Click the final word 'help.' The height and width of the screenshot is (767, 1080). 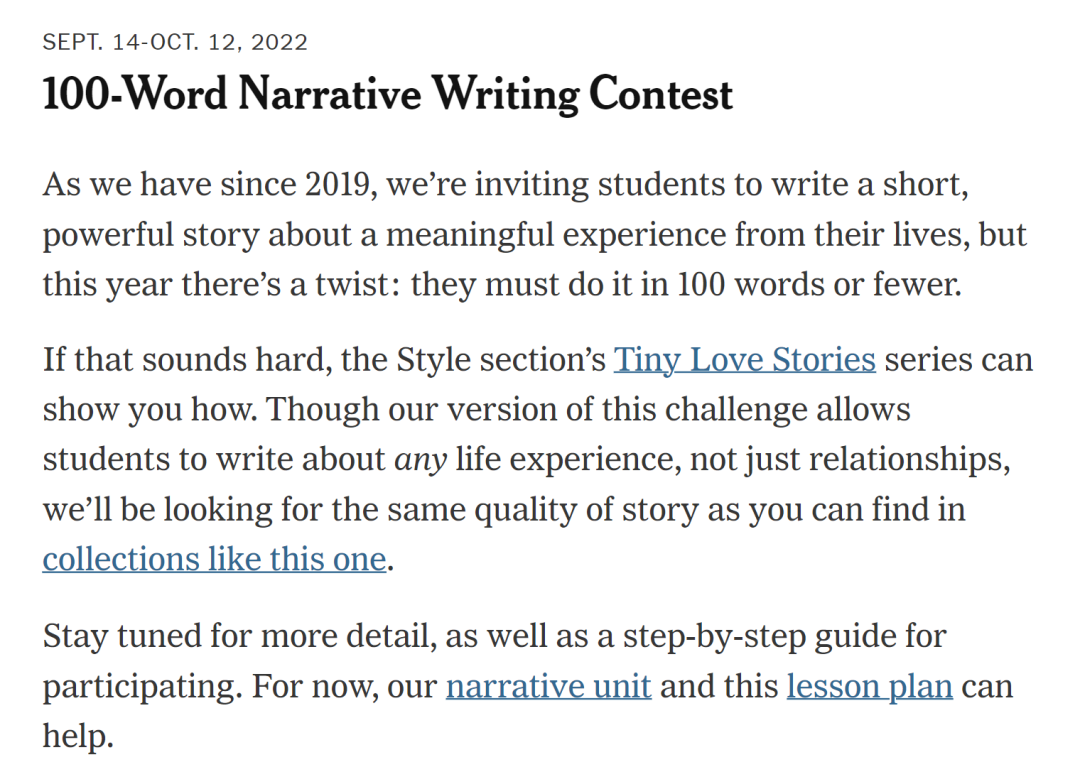click(x=78, y=736)
